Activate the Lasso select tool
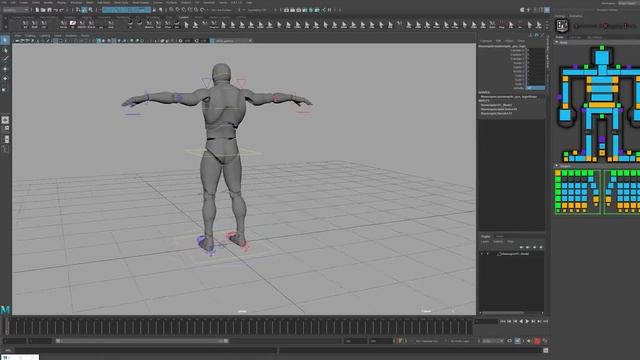 click(5, 51)
